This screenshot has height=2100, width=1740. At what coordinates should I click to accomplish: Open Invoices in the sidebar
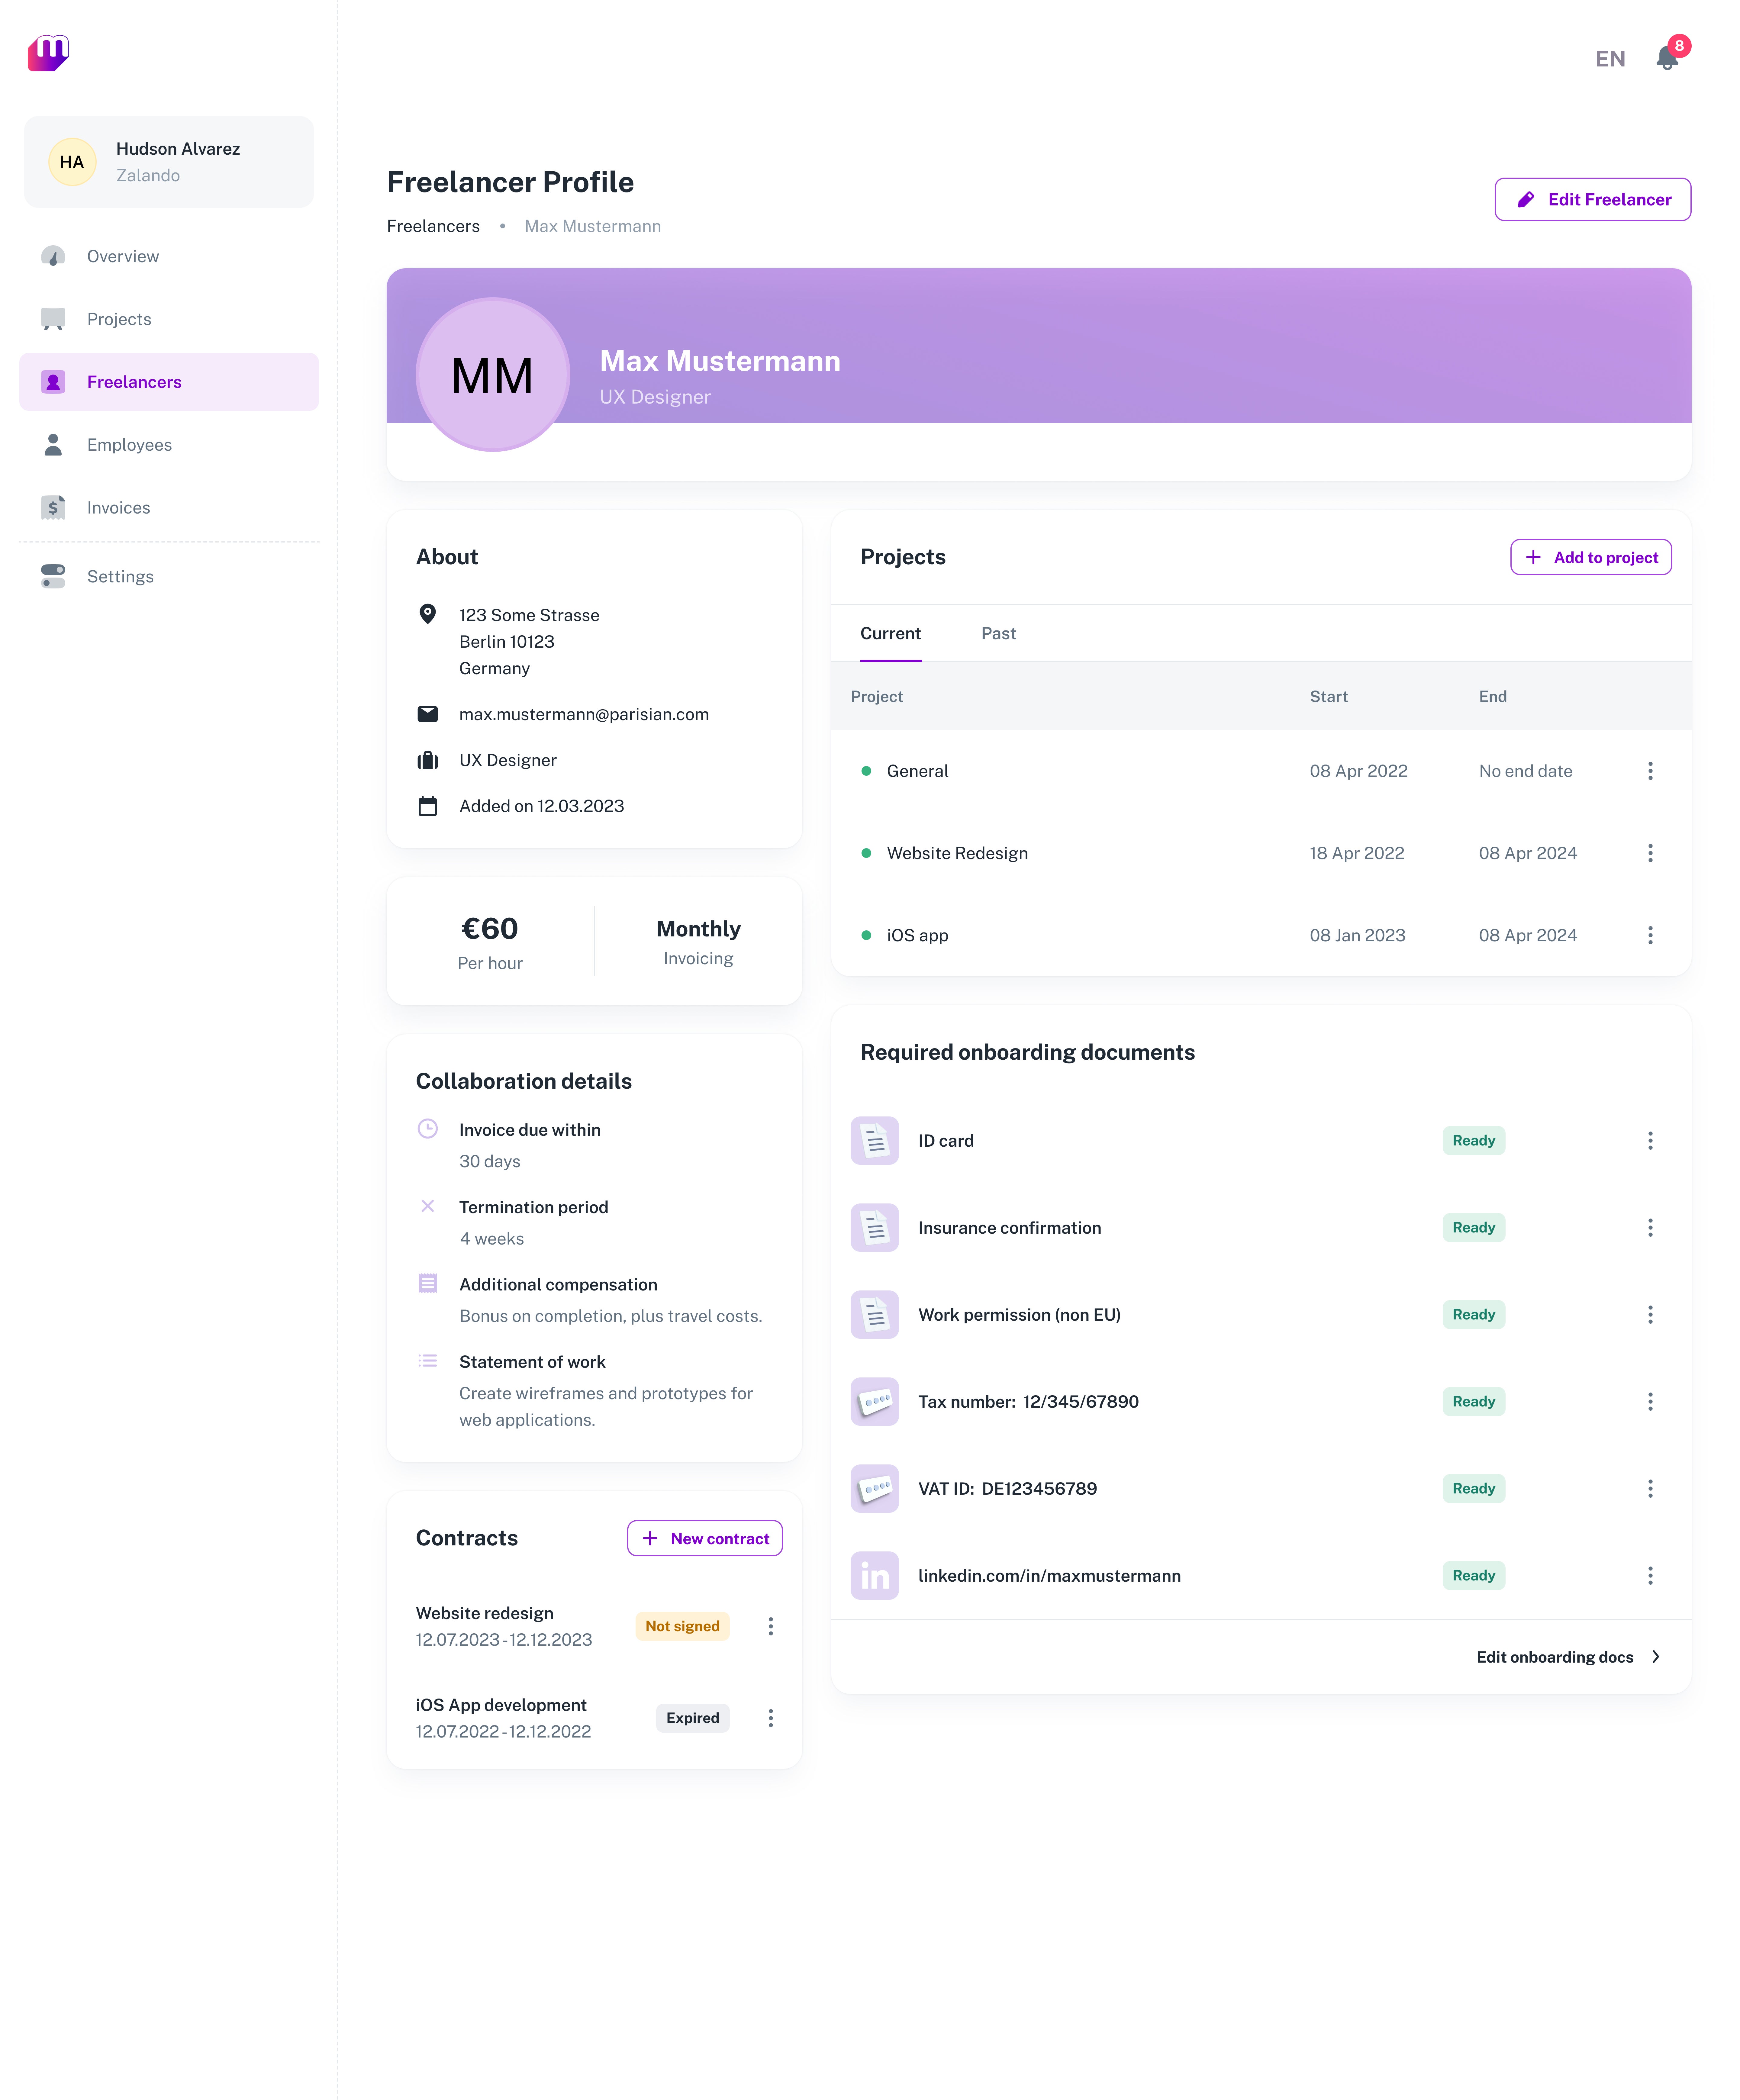point(118,508)
